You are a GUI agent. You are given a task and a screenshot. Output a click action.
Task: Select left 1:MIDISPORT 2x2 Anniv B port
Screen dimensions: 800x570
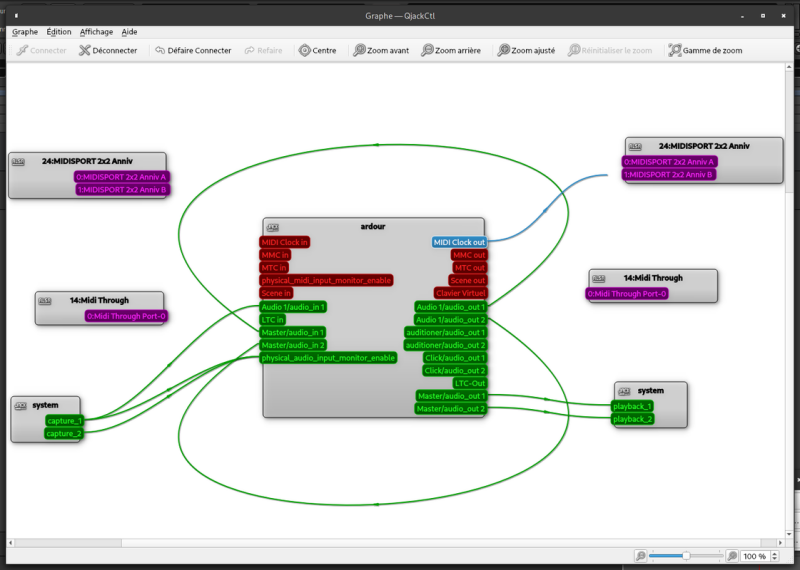[x=122, y=190]
